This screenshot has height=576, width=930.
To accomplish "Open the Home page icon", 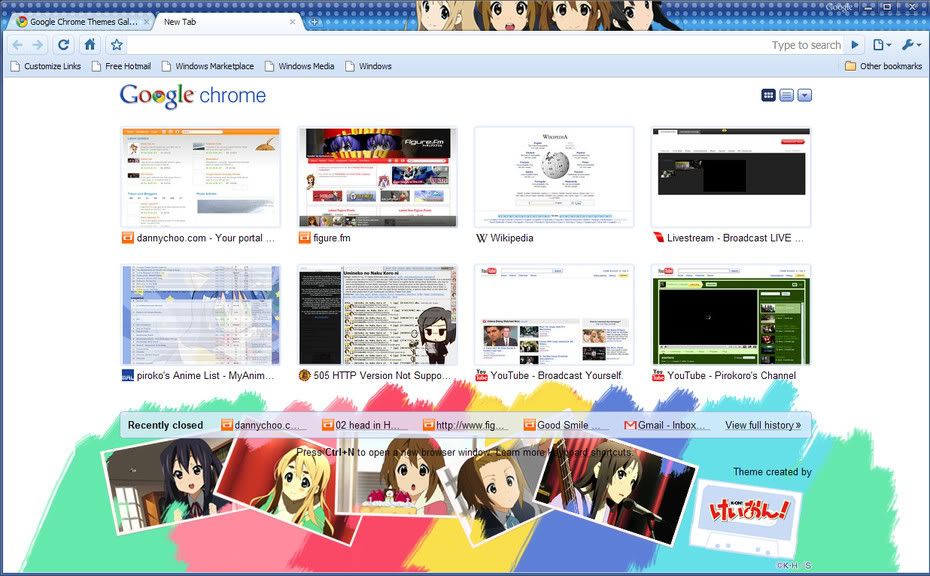I will pyautogui.click(x=90, y=44).
